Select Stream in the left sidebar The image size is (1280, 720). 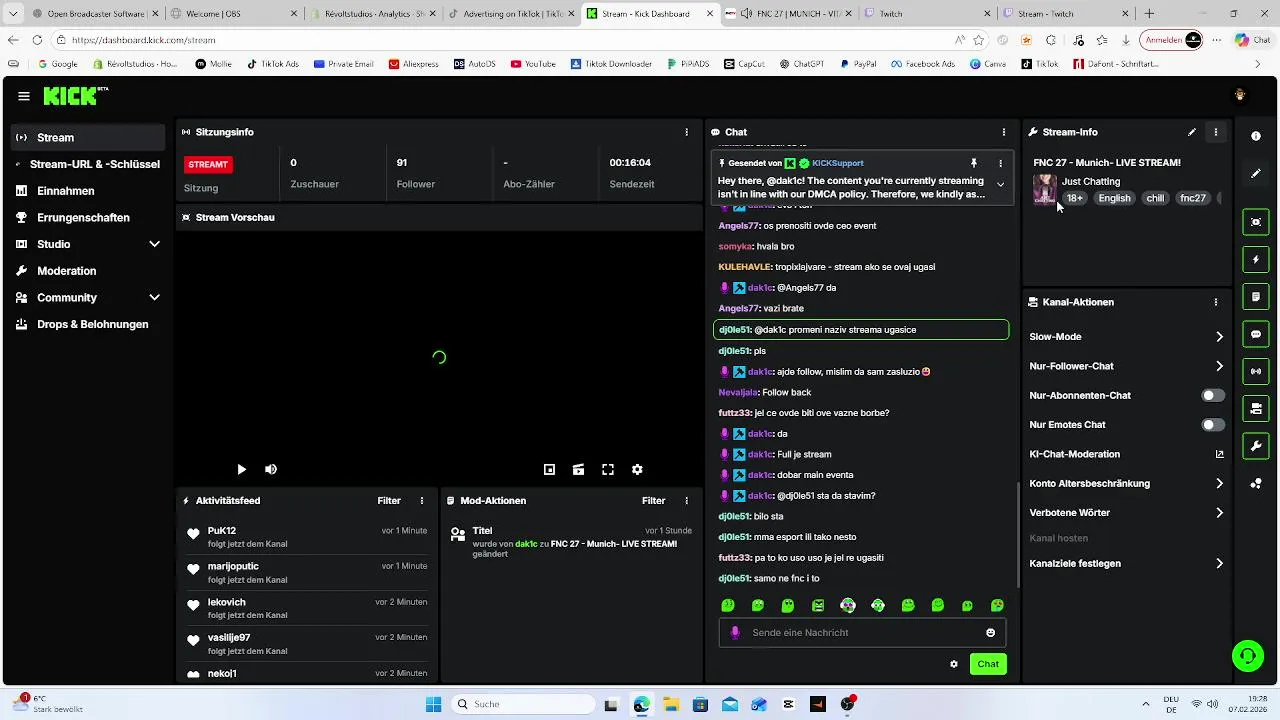(88, 137)
